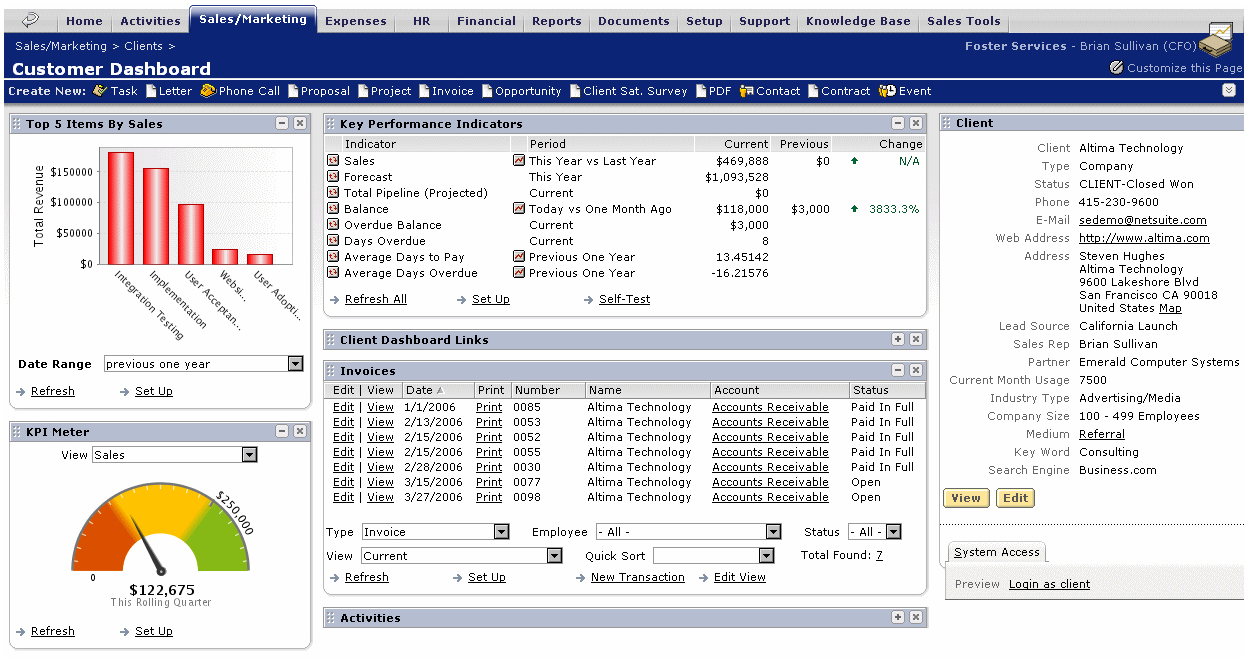This screenshot has width=1246, height=661.
Task: Click the Average Days to Pay row icon
Action: (x=333, y=257)
